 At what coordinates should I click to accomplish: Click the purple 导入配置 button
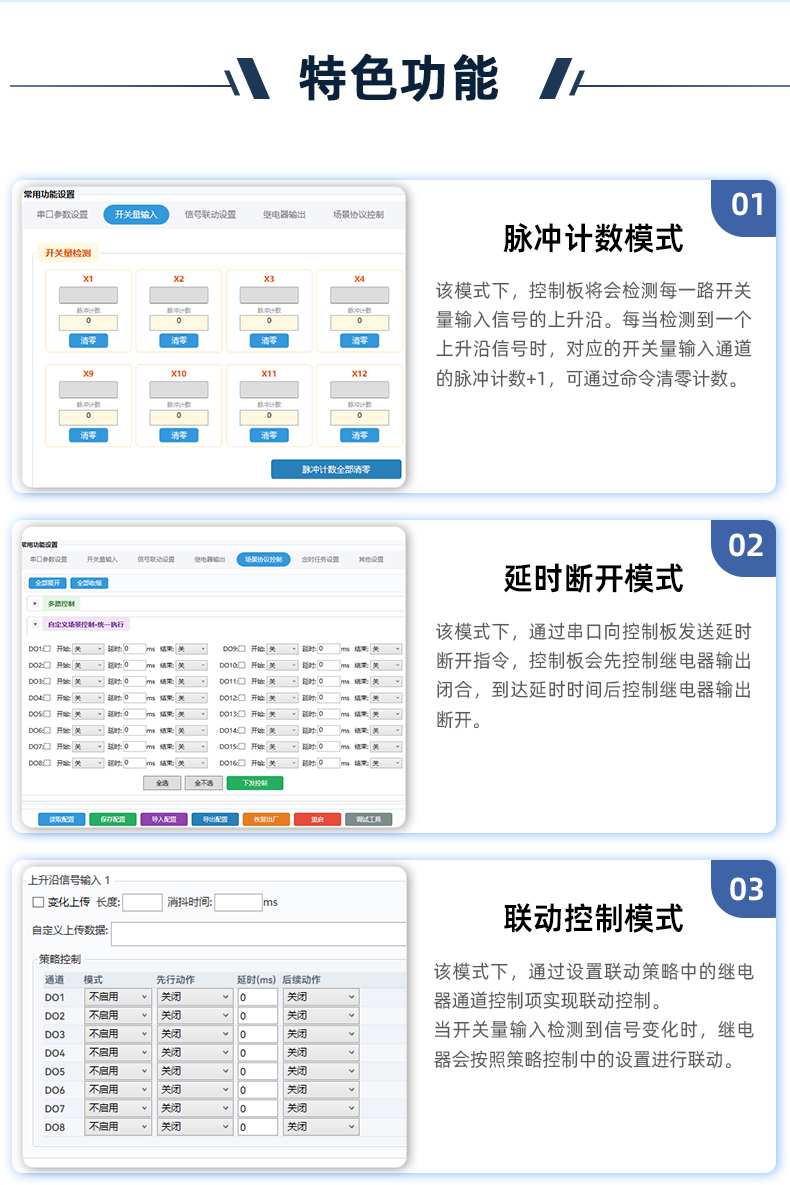point(164,819)
